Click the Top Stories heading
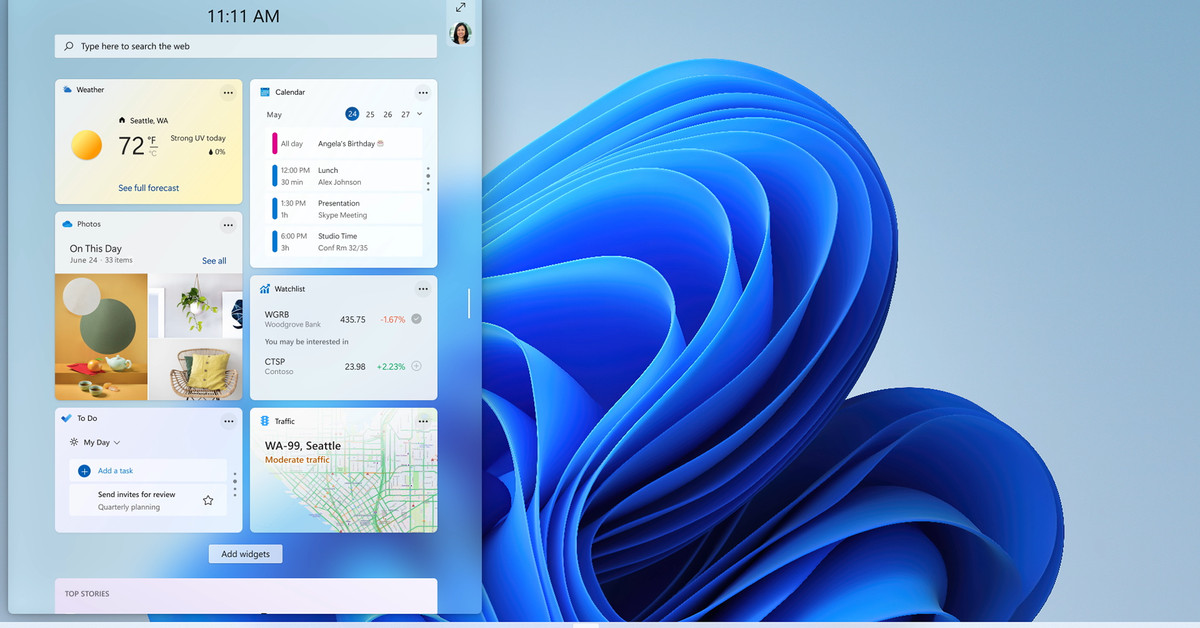 (x=87, y=594)
